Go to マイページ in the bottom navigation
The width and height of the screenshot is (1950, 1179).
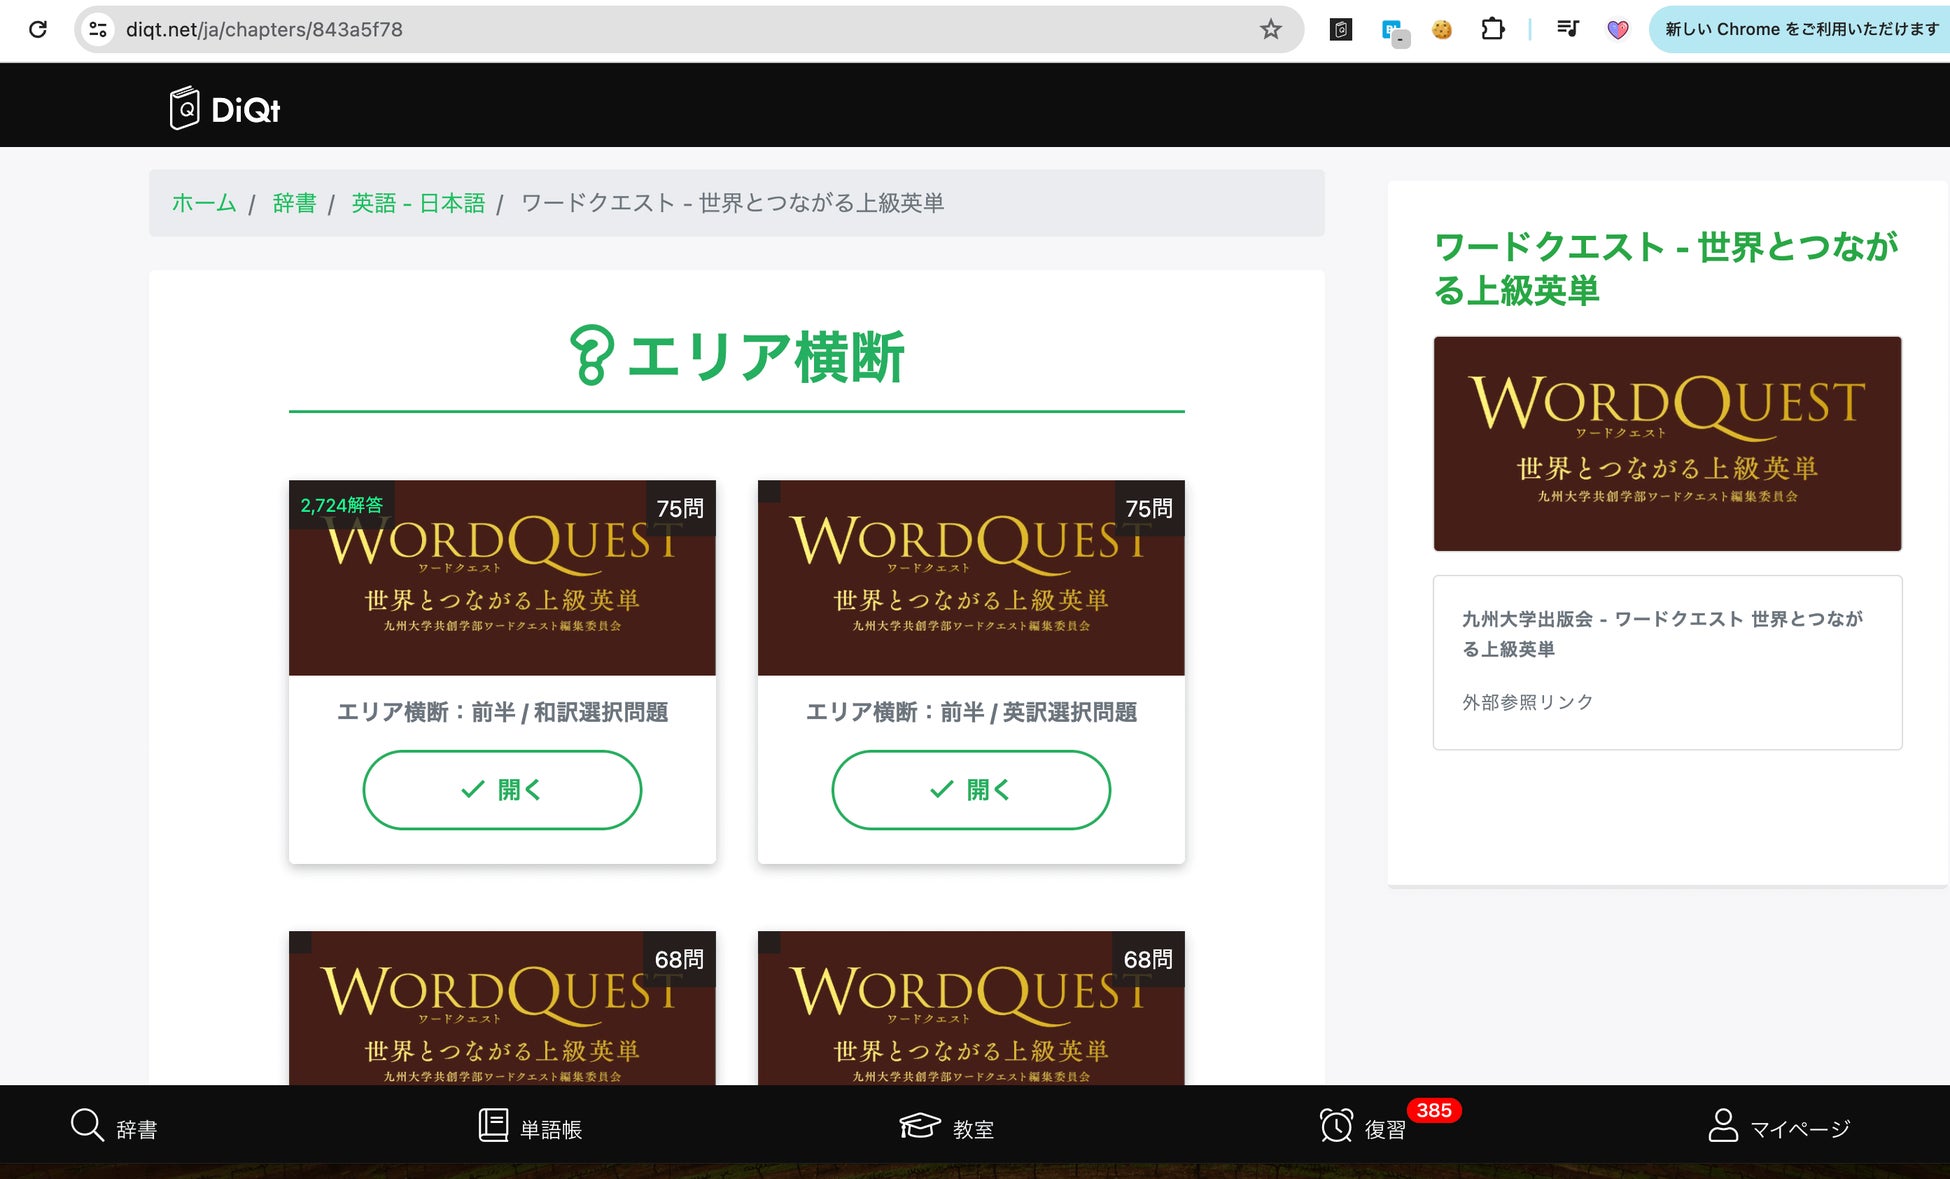pos(1779,1127)
